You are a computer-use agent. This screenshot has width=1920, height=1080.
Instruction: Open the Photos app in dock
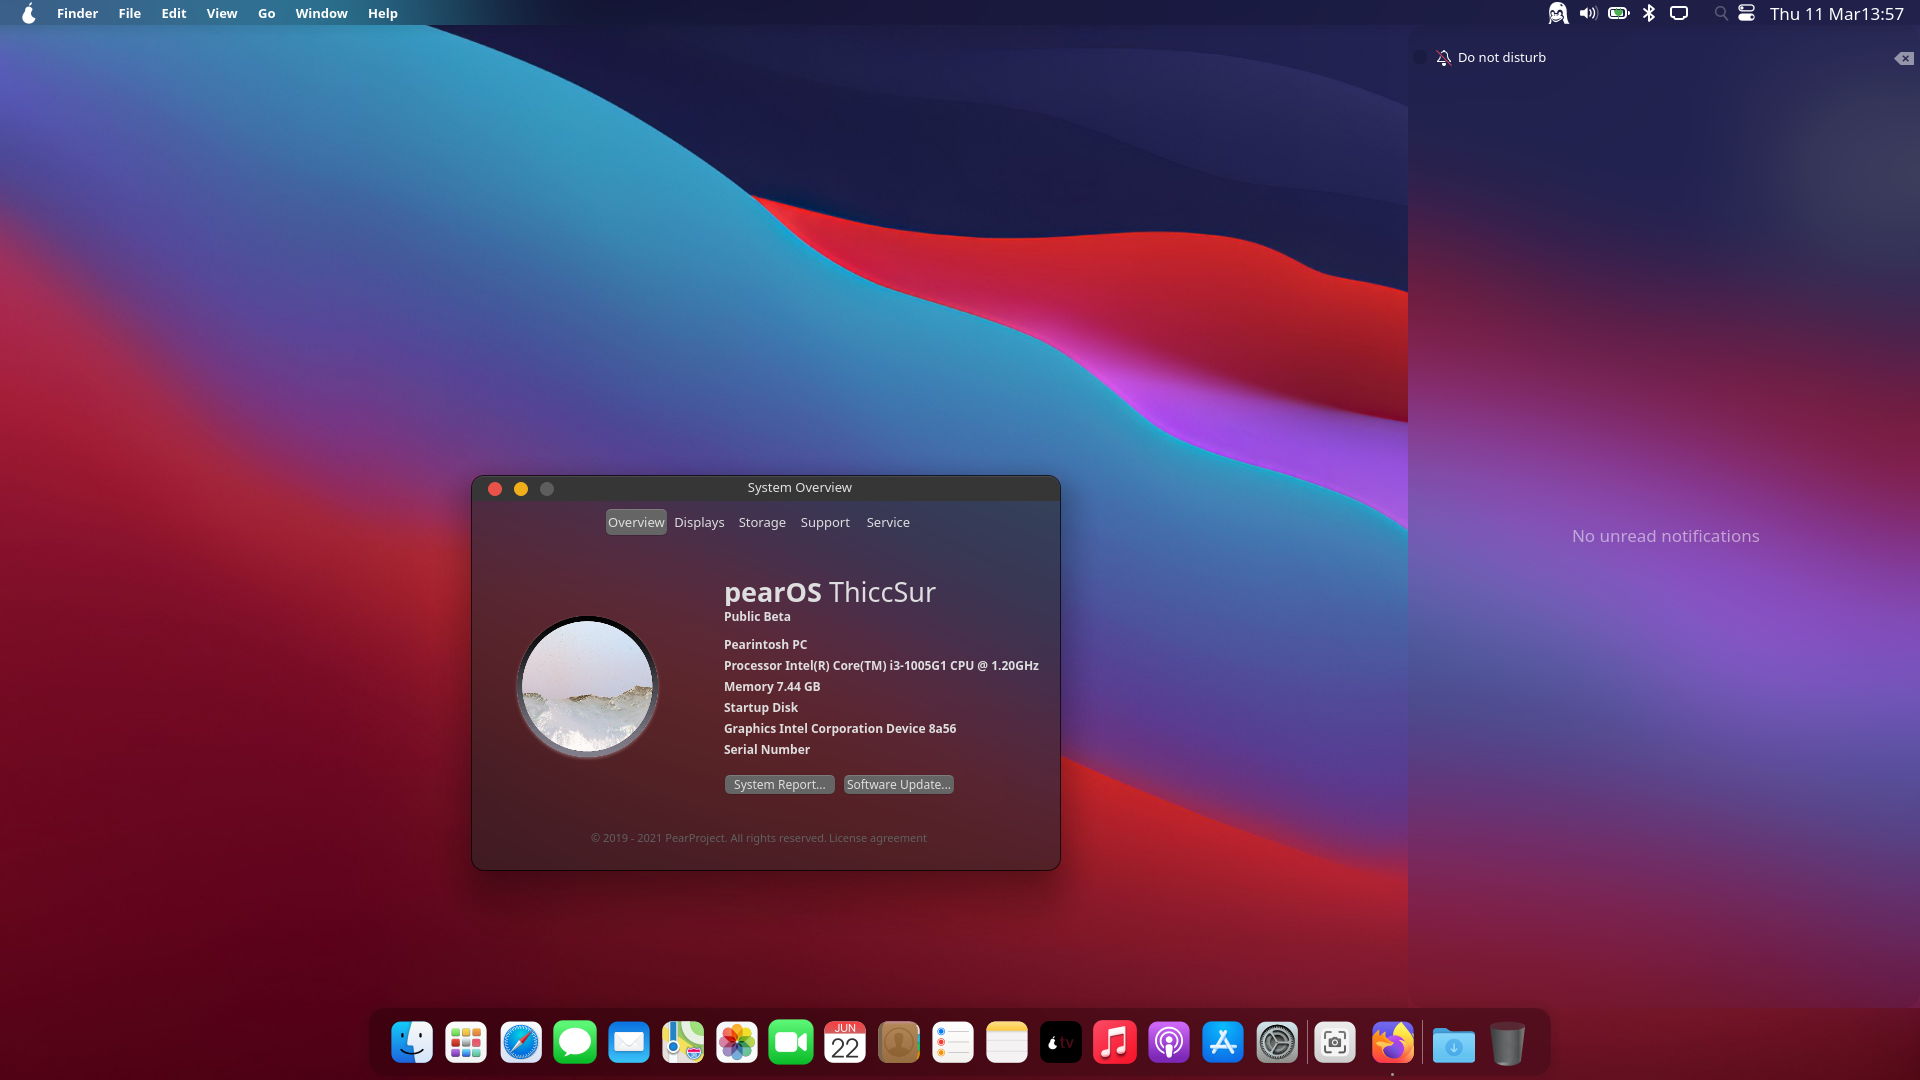[737, 1043]
